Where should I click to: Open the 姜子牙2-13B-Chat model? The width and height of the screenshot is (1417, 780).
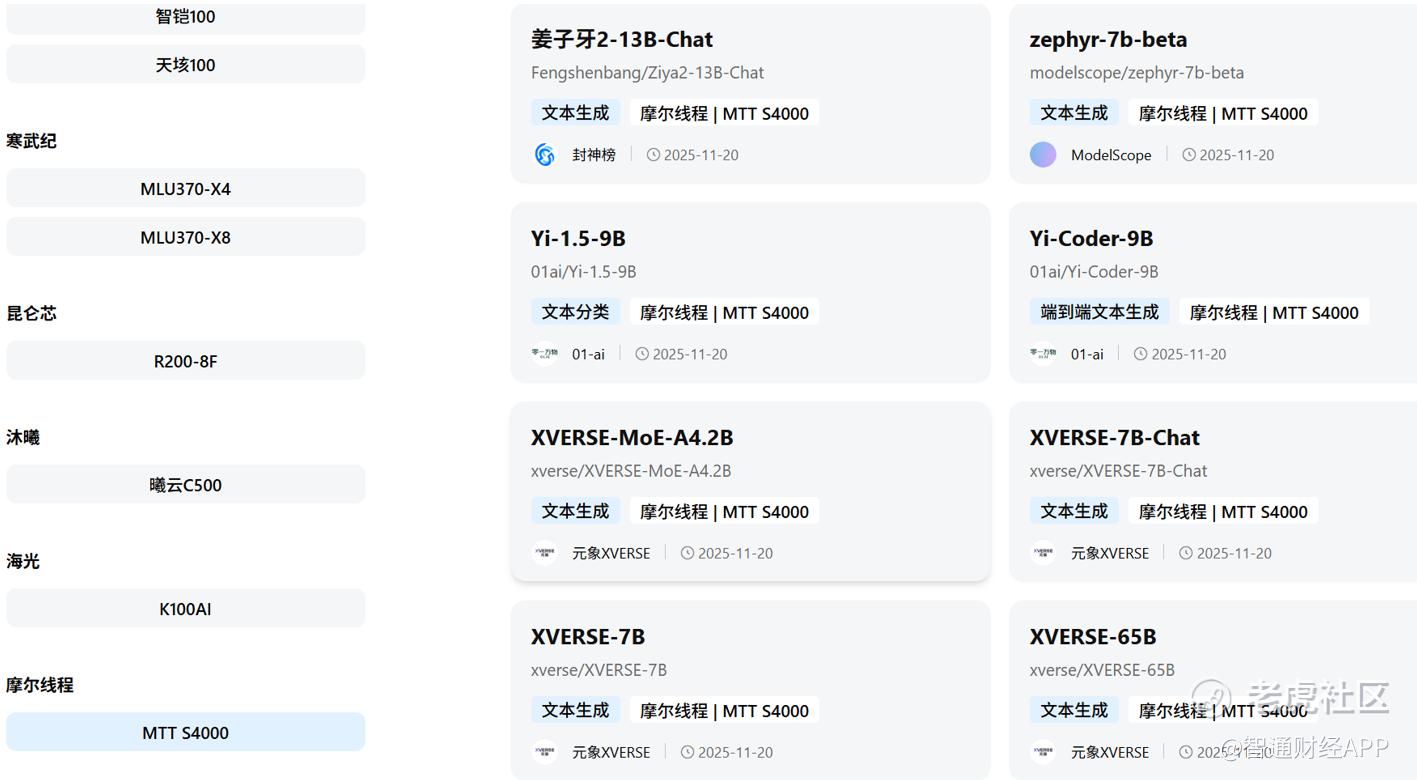tap(622, 40)
